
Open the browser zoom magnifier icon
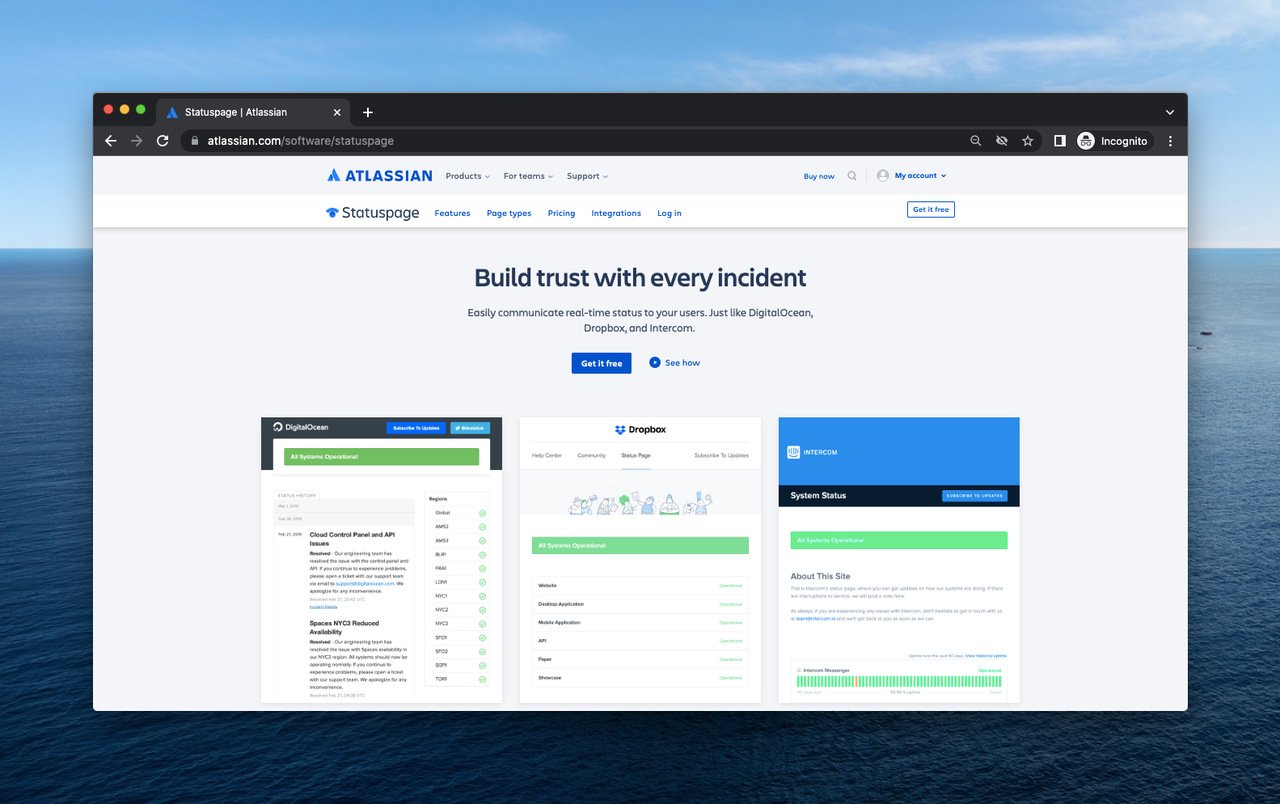tap(975, 141)
